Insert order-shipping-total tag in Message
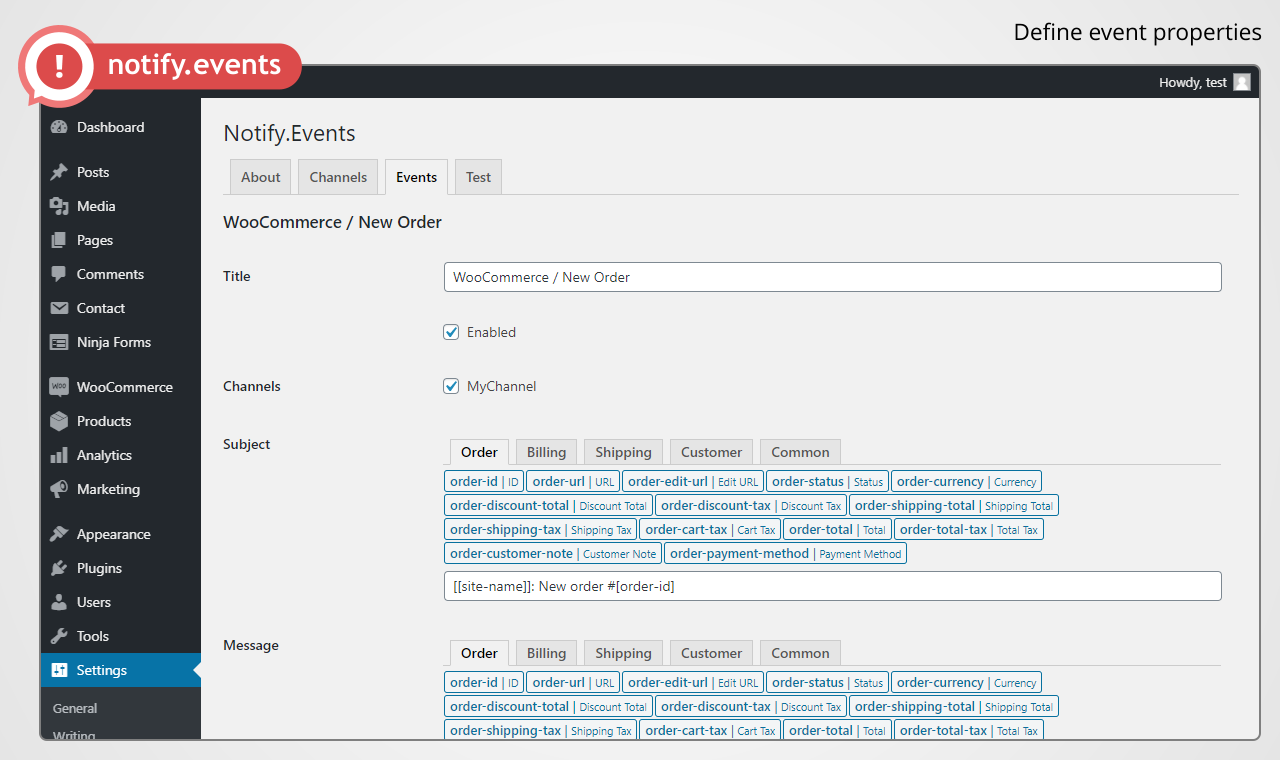The height and width of the screenshot is (760, 1280). (x=954, y=707)
